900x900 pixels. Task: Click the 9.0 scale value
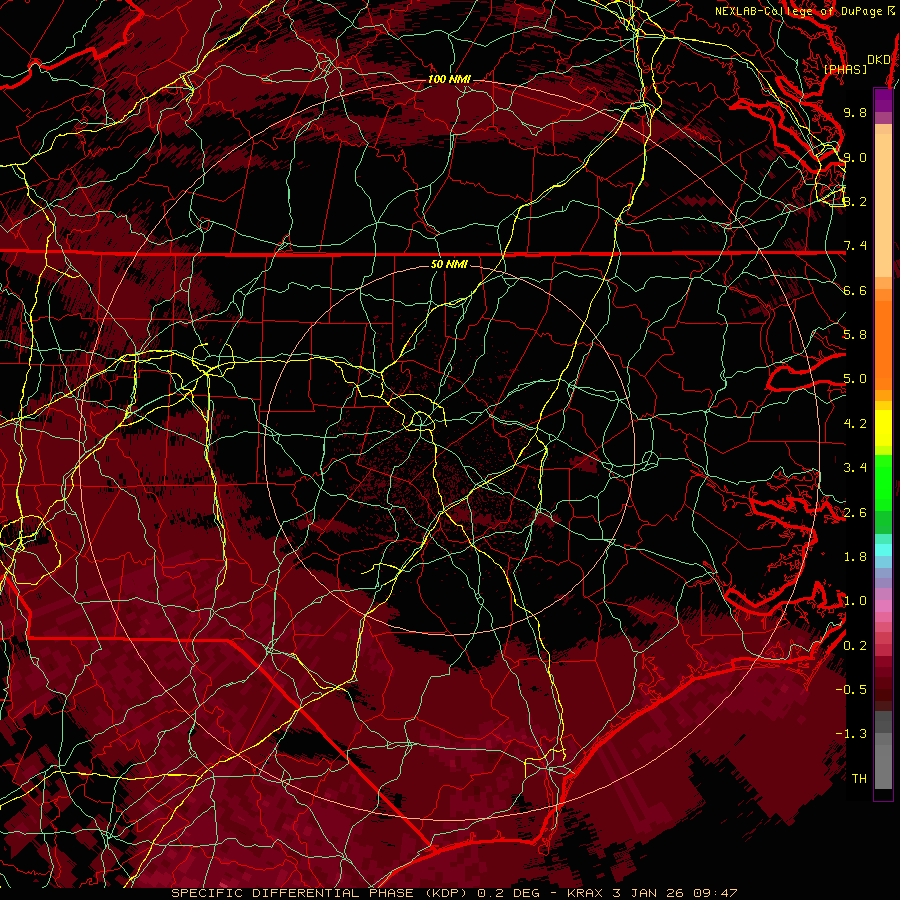855,157
